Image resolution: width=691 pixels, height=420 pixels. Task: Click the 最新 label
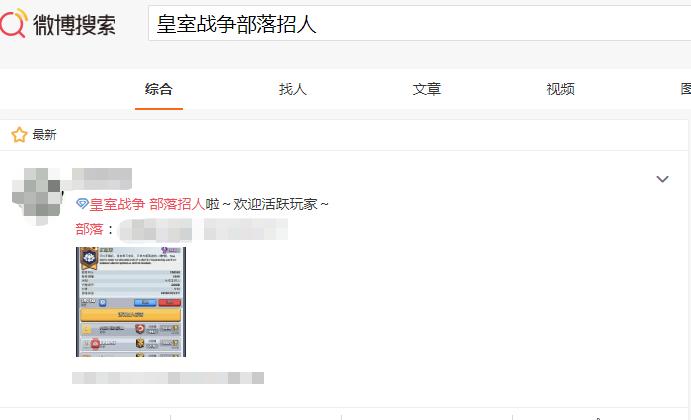tap(45, 134)
